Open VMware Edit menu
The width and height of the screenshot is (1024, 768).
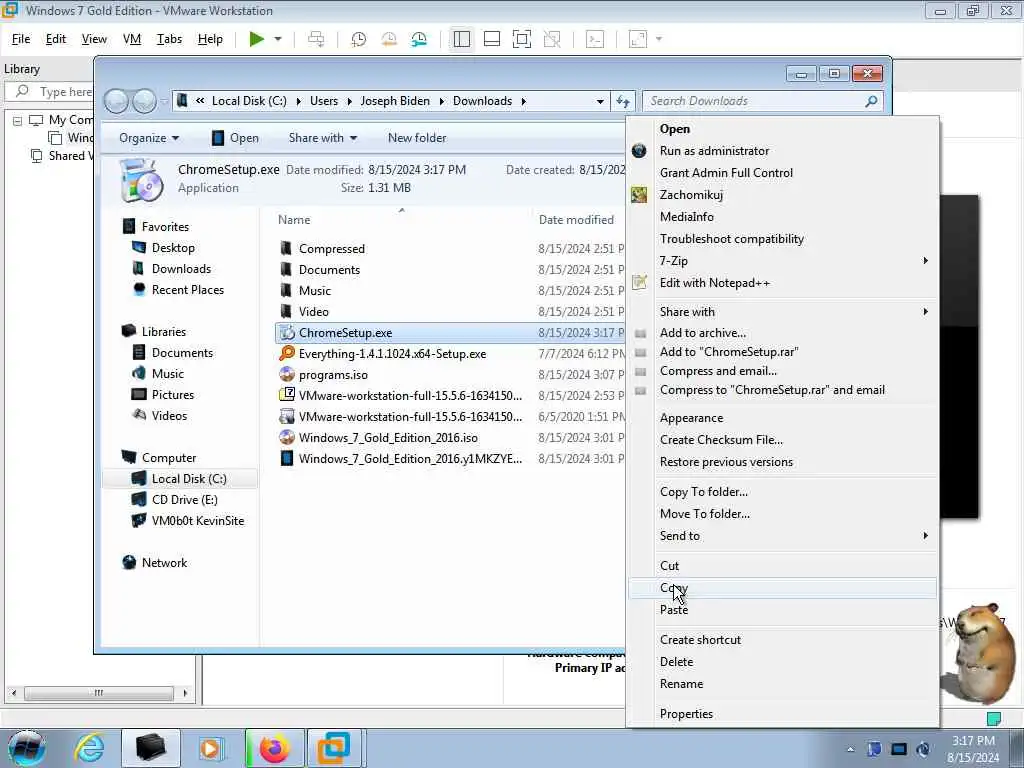click(56, 39)
